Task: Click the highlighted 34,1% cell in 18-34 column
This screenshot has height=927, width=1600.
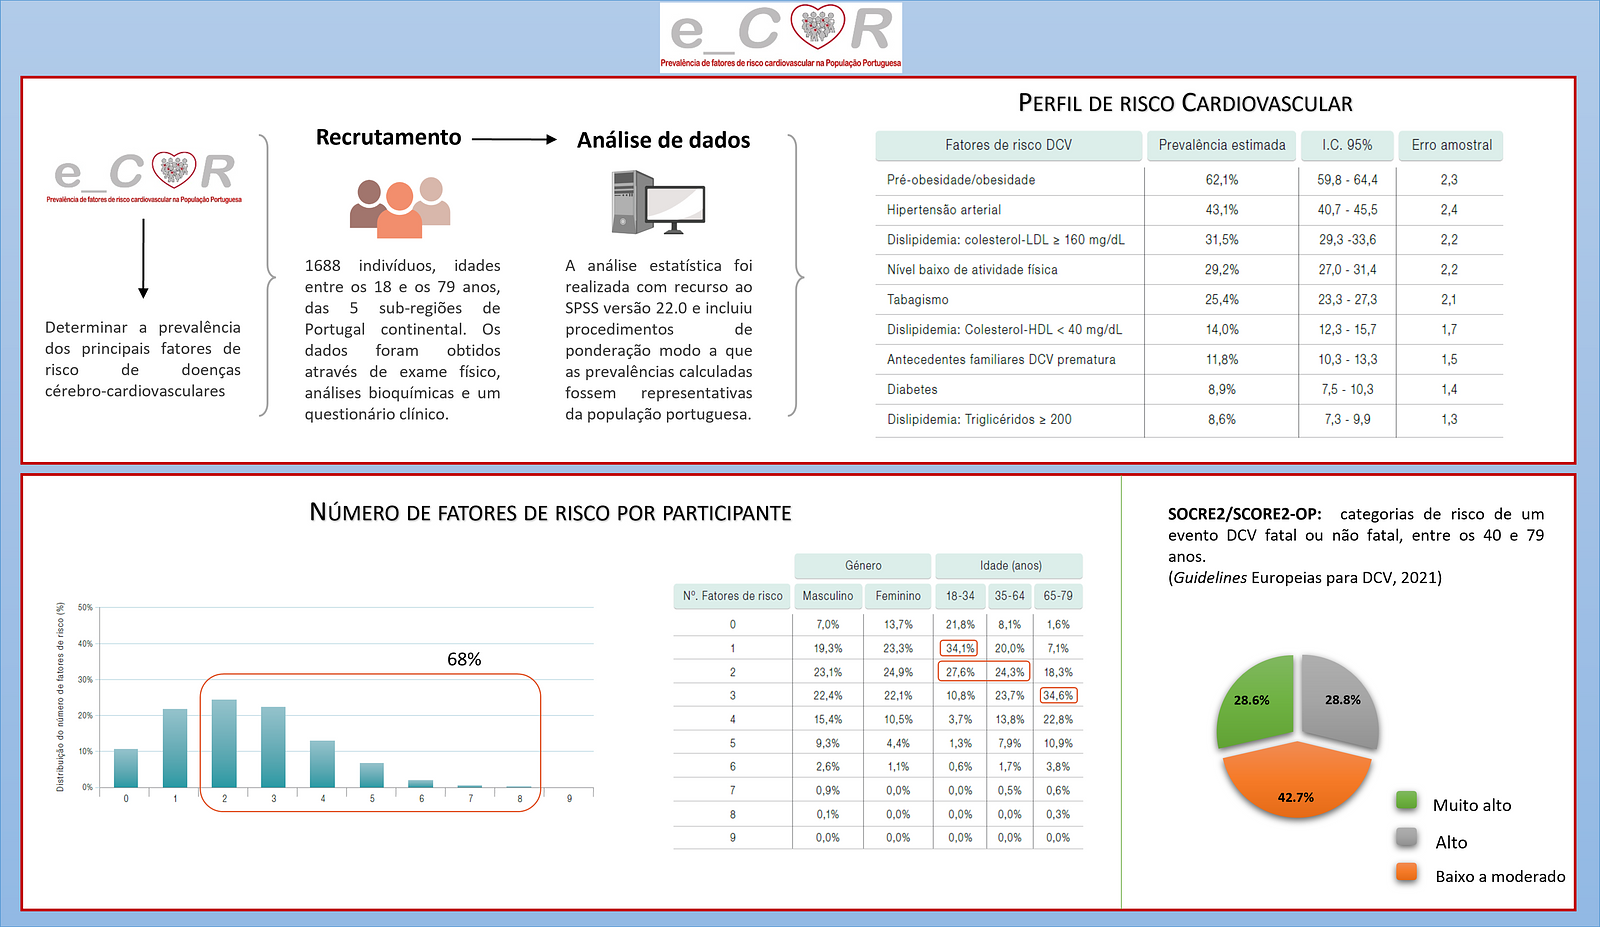Action: [x=960, y=648]
